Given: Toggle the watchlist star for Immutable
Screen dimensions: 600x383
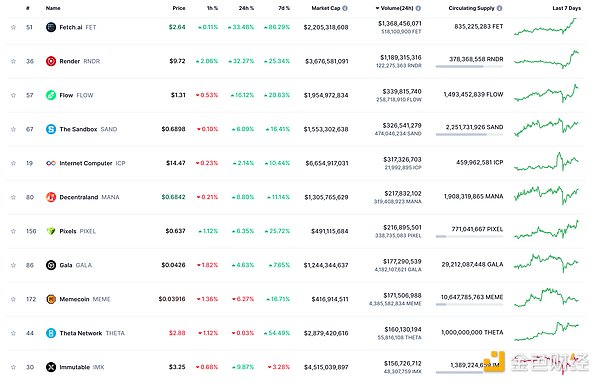Looking at the screenshot, I should [x=13, y=367].
